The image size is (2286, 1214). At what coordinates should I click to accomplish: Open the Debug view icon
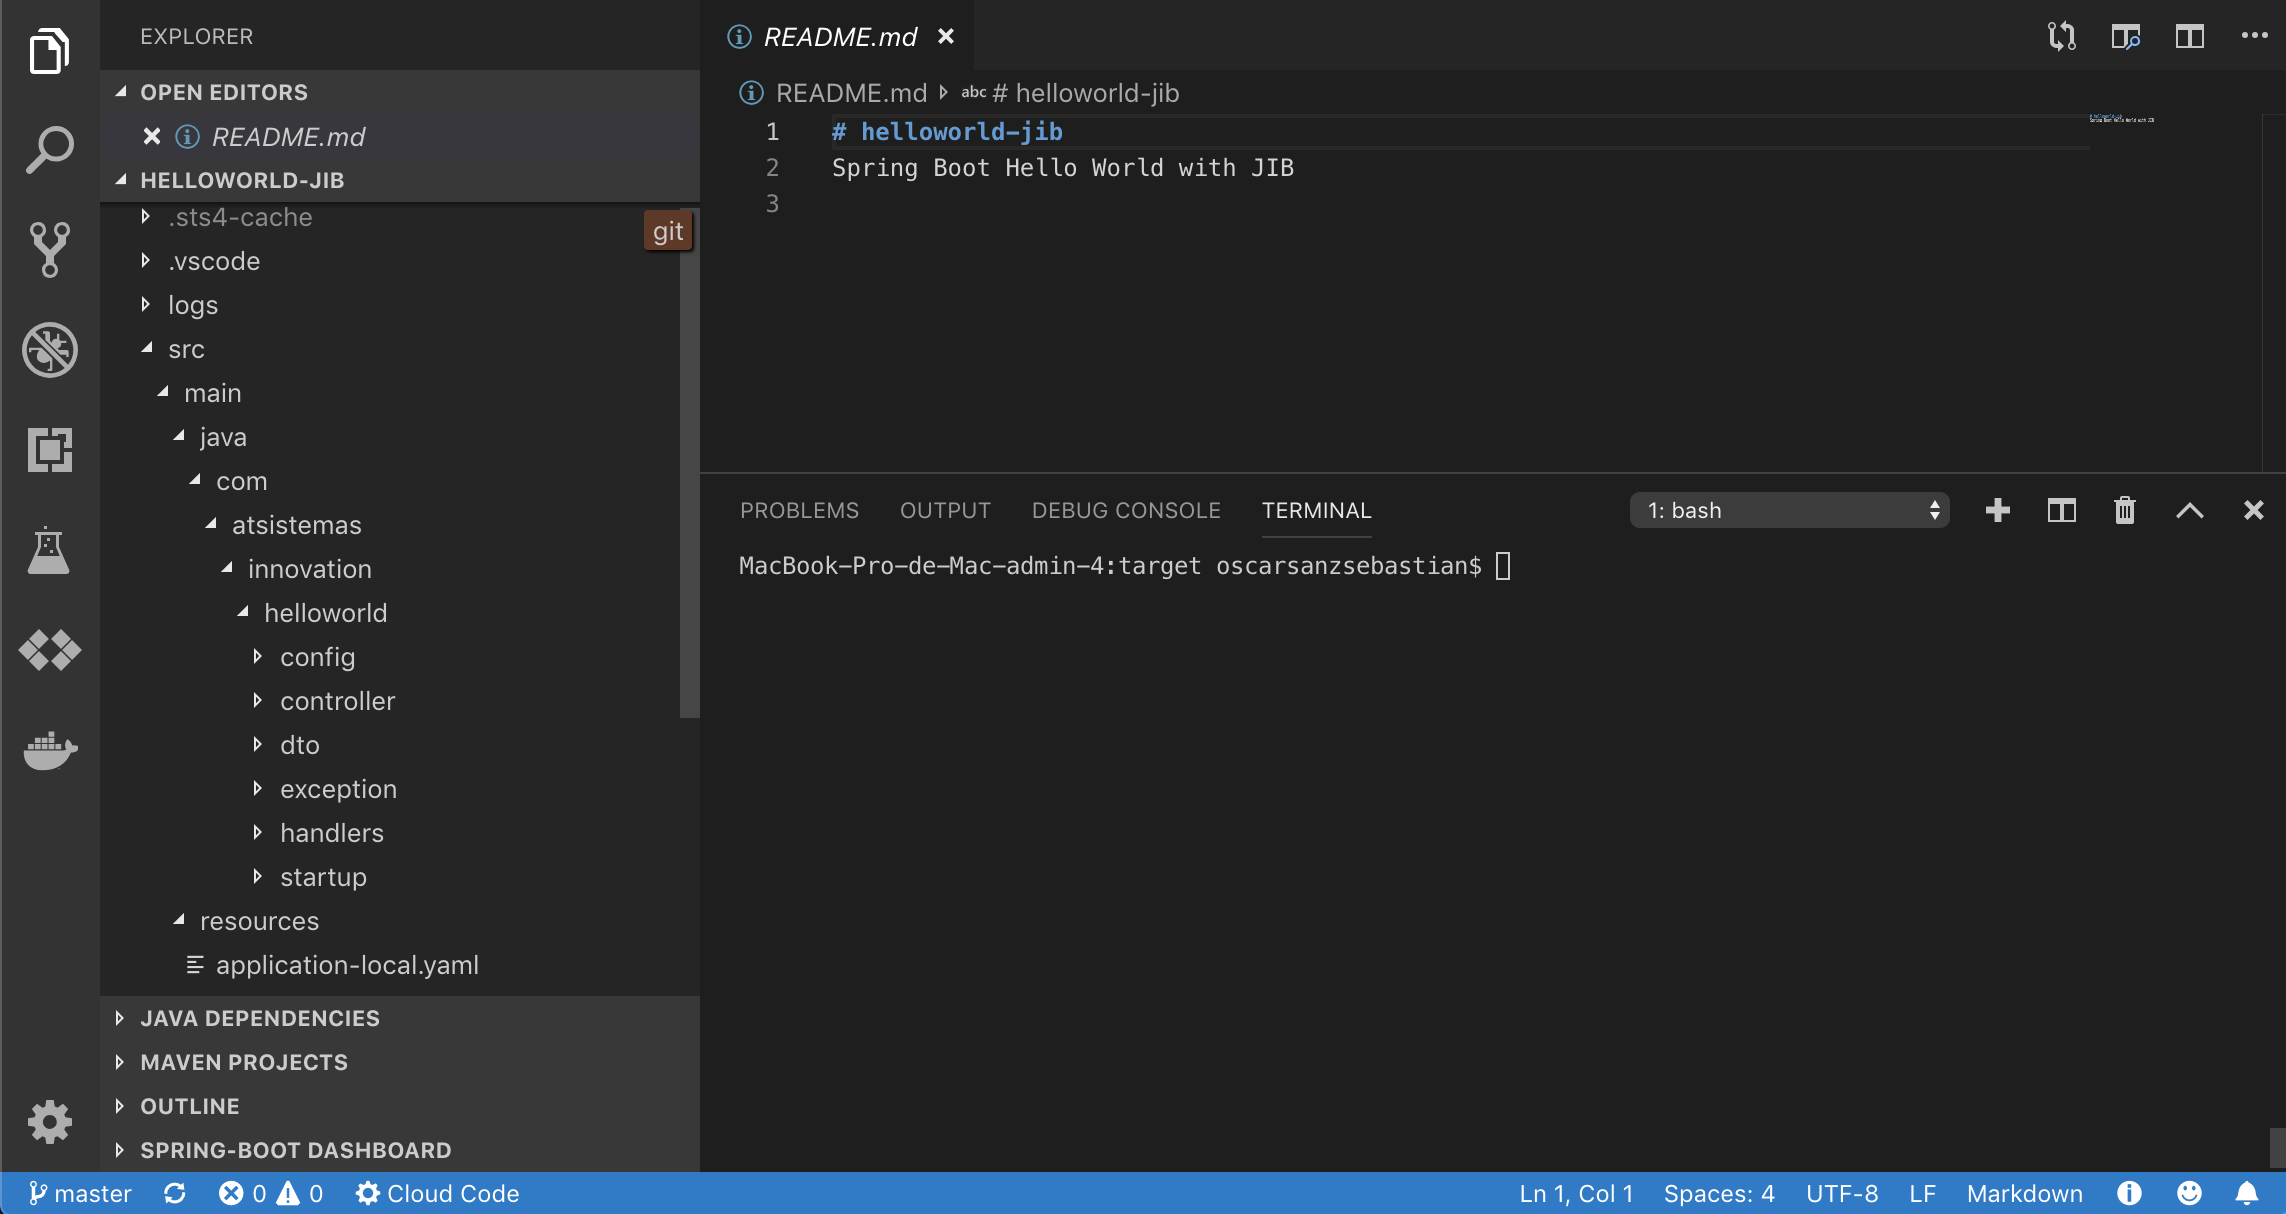(x=49, y=350)
